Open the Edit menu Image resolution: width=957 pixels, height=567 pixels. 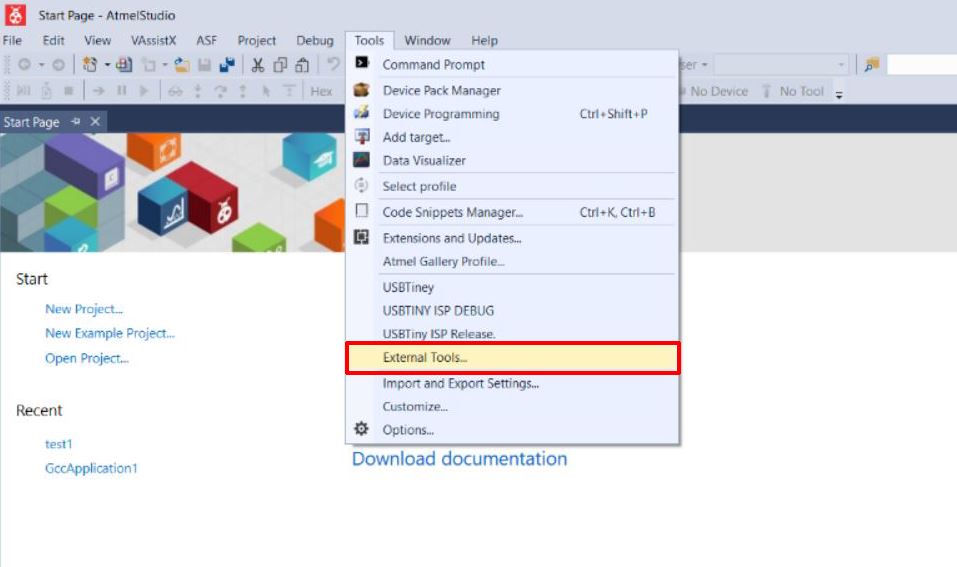point(53,40)
